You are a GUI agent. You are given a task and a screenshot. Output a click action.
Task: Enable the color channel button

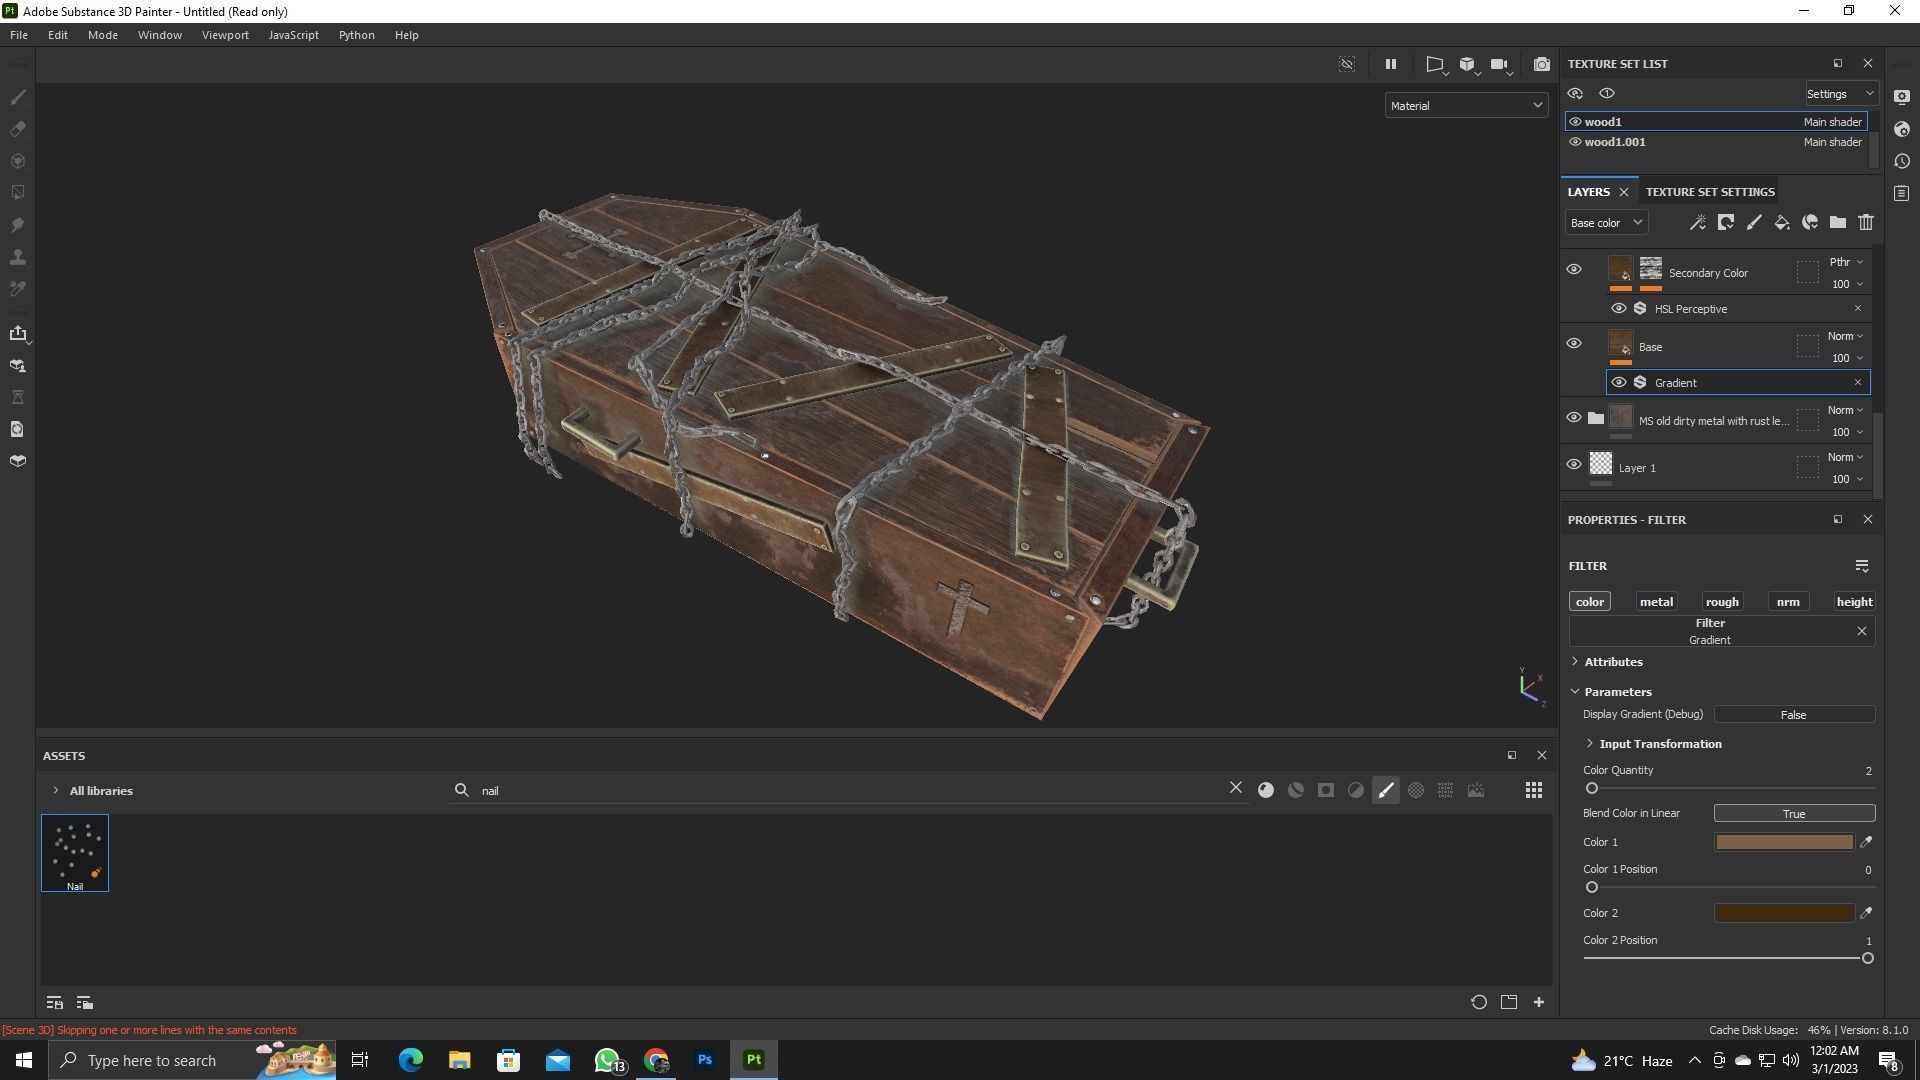1590,602
